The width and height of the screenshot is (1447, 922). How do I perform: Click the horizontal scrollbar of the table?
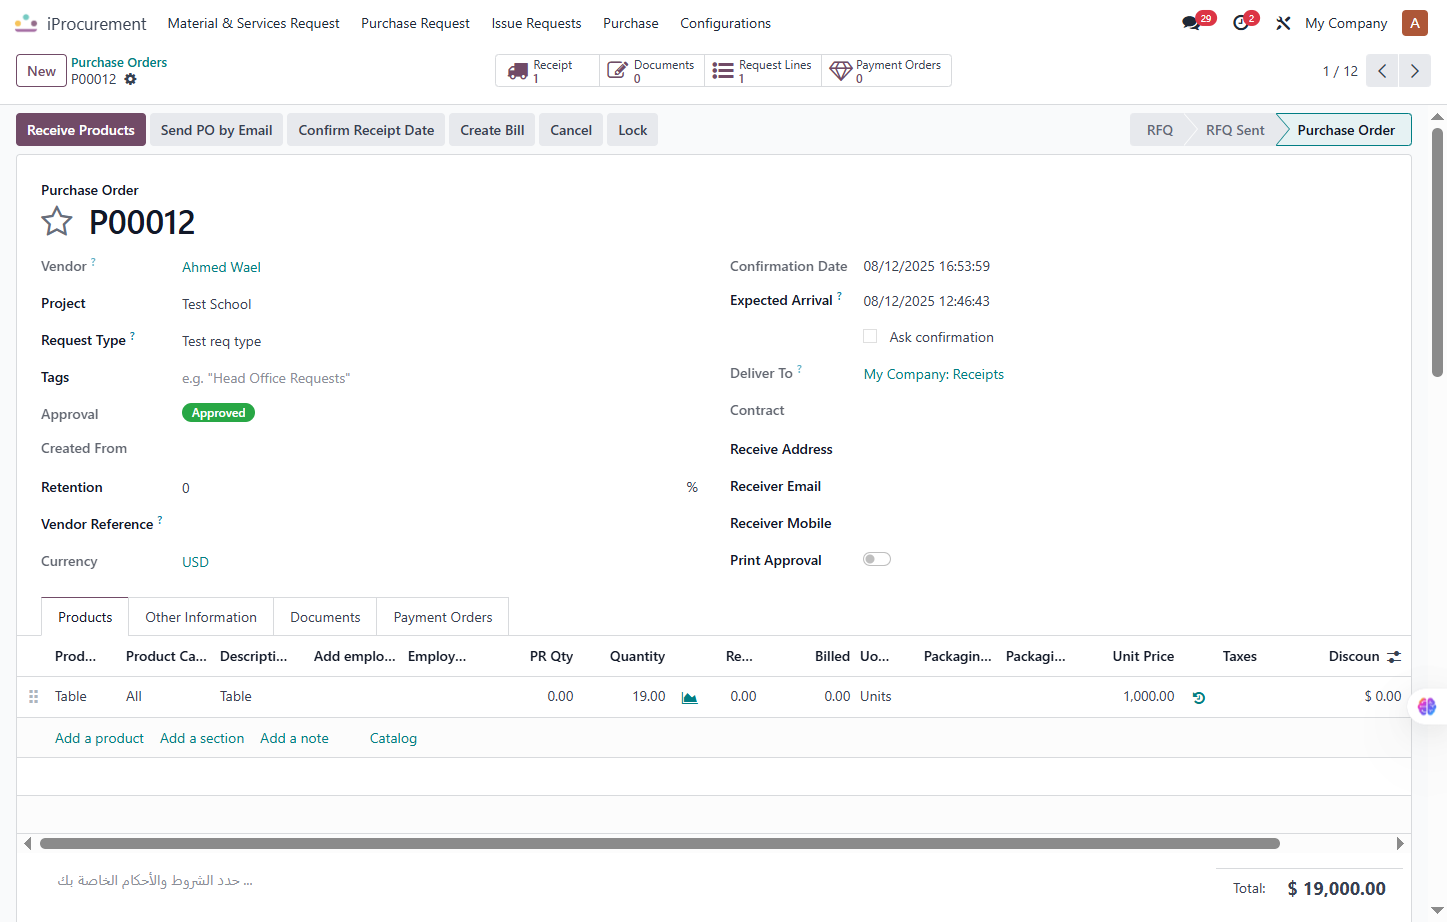pyautogui.click(x=660, y=843)
